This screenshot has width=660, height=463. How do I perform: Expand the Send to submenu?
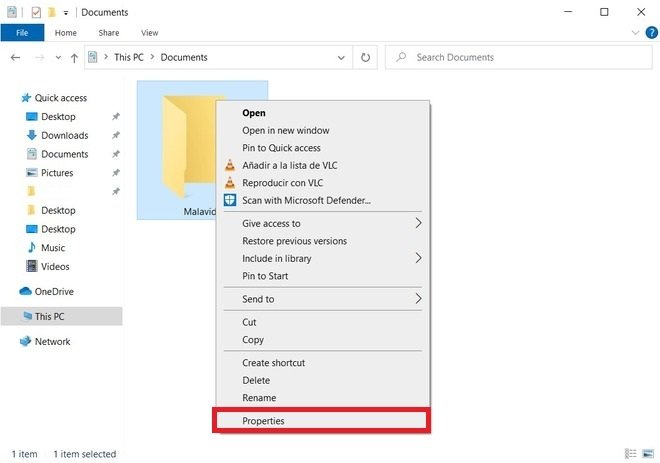[x=322, y=299]
